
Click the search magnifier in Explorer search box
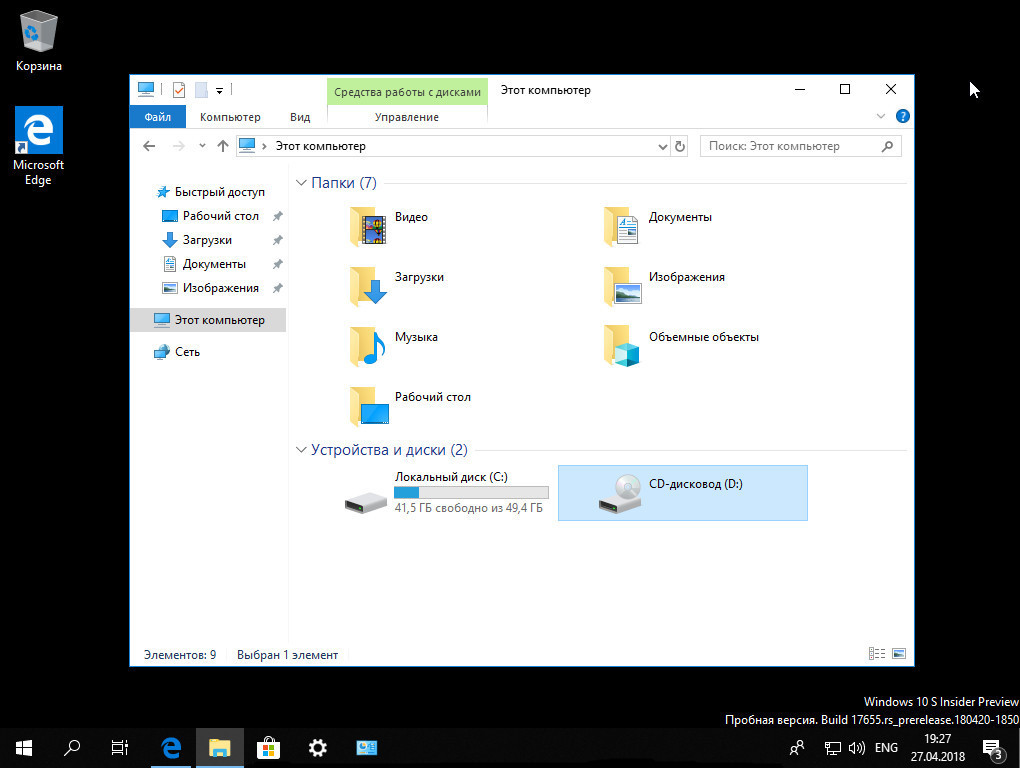click(x=887, y=146)
